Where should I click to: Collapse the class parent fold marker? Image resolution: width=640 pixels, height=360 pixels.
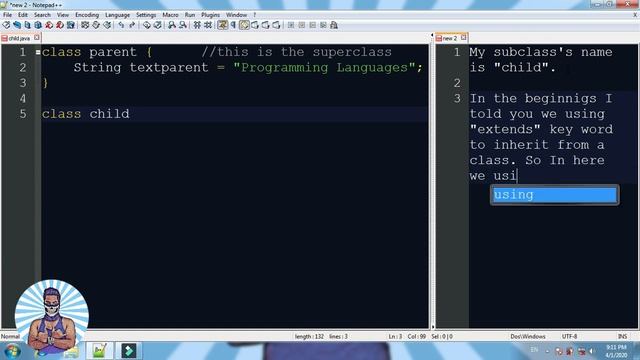tap(38, 52)
